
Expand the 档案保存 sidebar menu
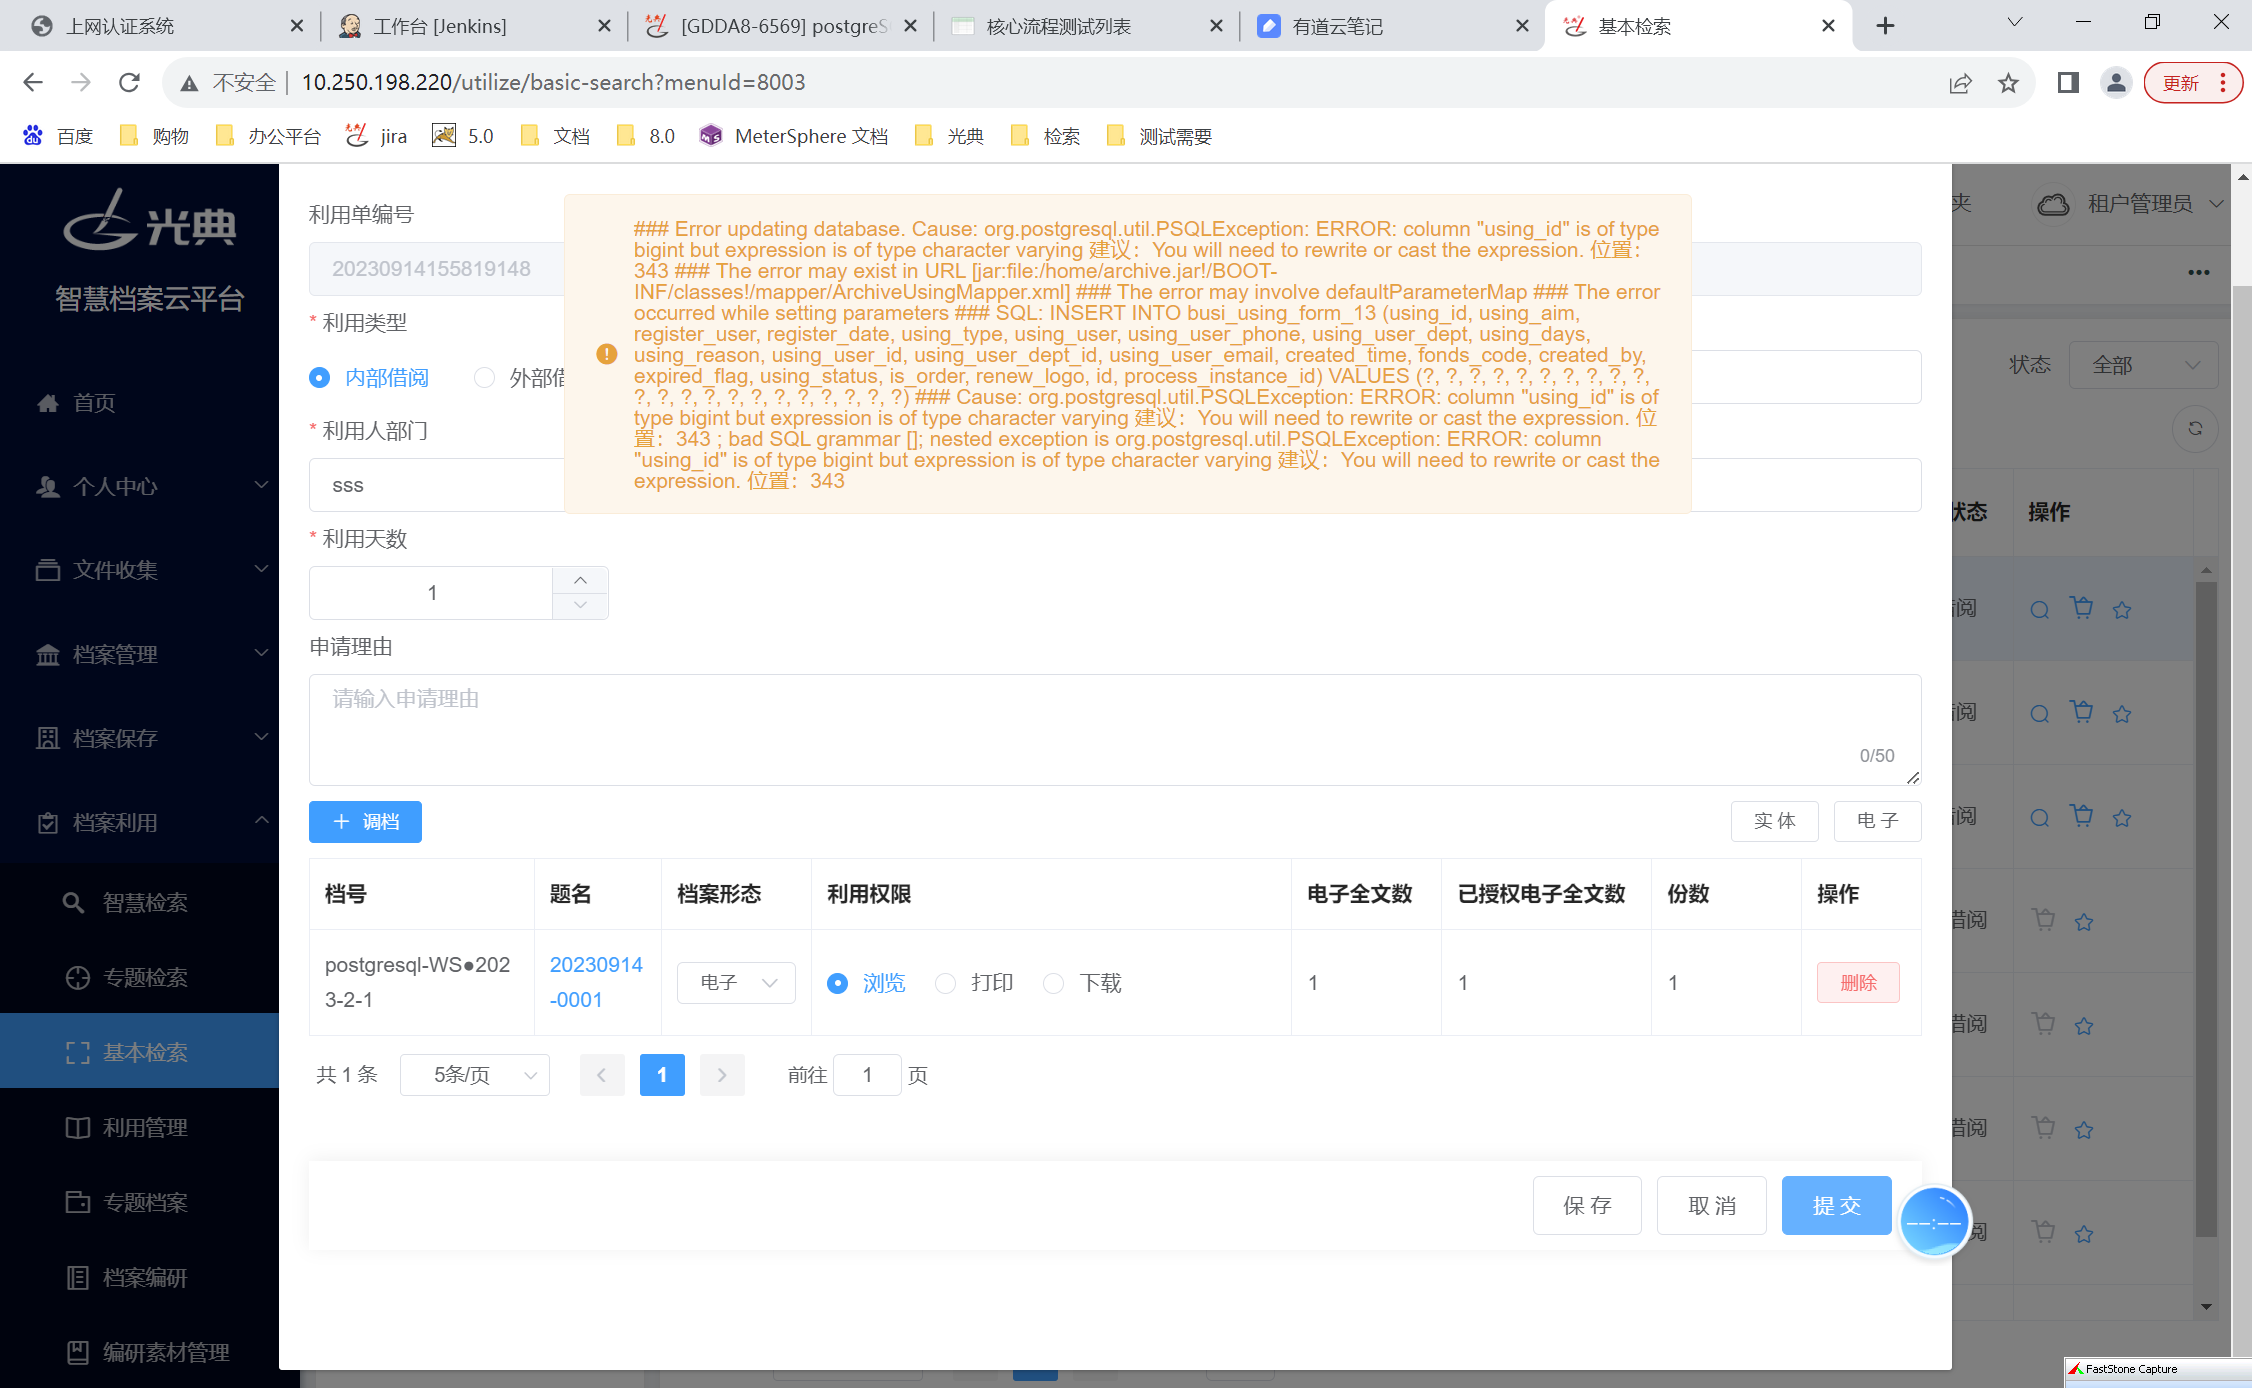(x=140, y=738)
